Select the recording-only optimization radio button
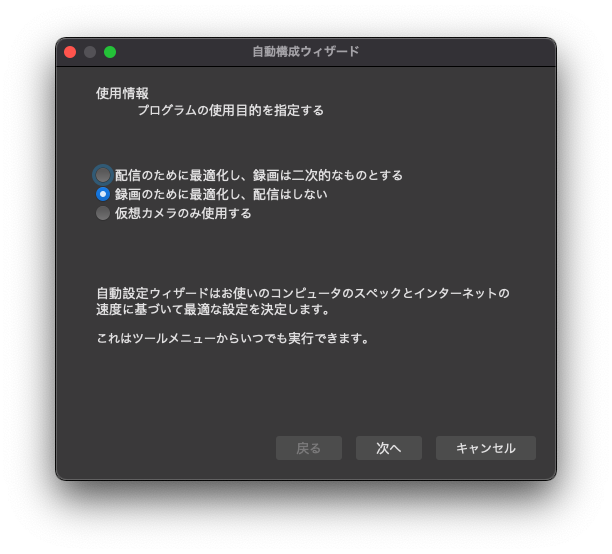Viewport: 612px width, 554px height. point(103,194)
